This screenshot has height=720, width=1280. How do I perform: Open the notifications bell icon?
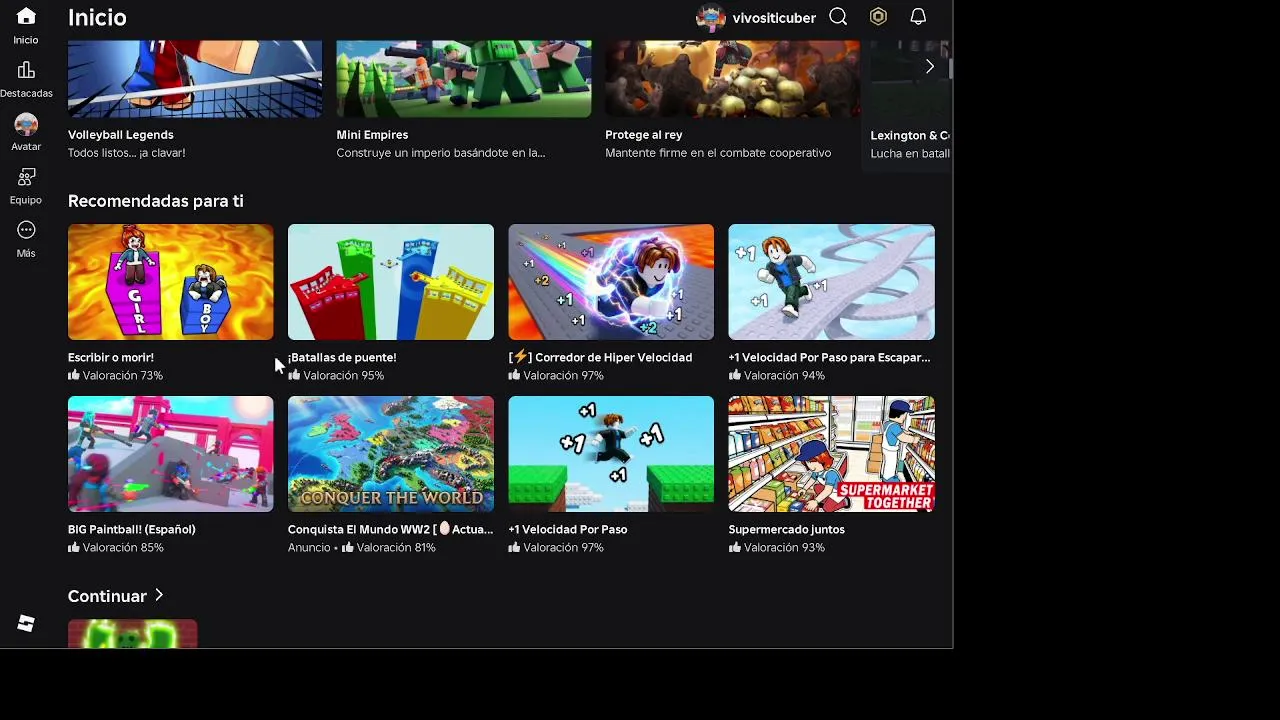[918, 17]
